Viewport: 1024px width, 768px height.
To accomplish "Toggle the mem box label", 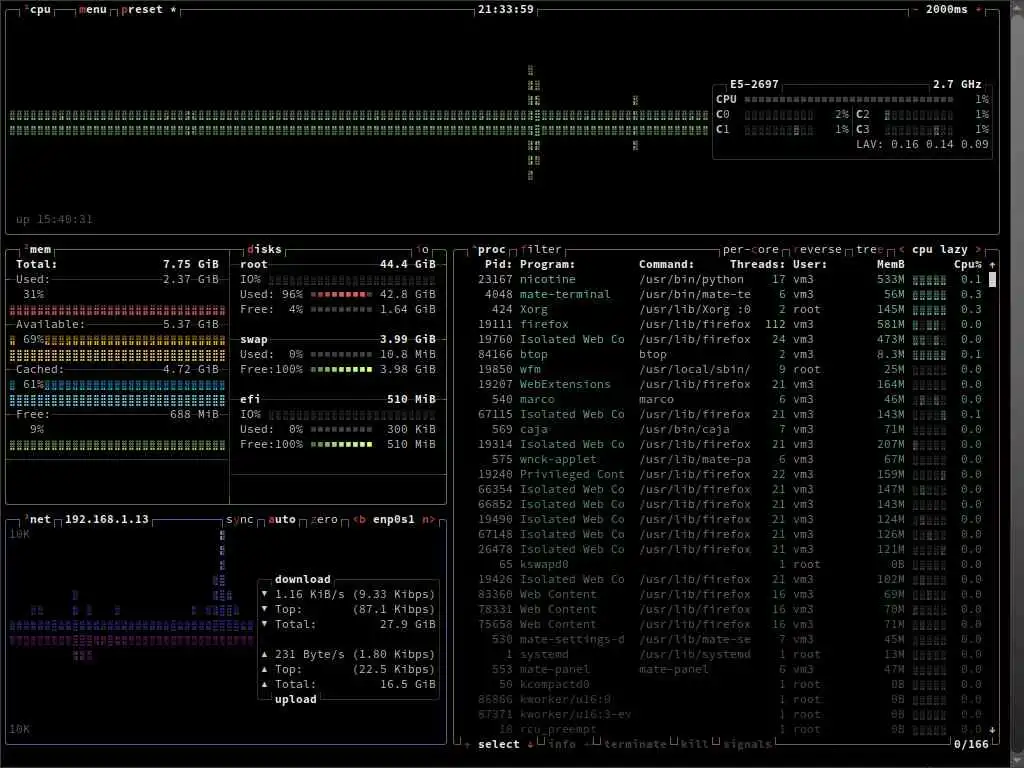I will pos(40,249).
